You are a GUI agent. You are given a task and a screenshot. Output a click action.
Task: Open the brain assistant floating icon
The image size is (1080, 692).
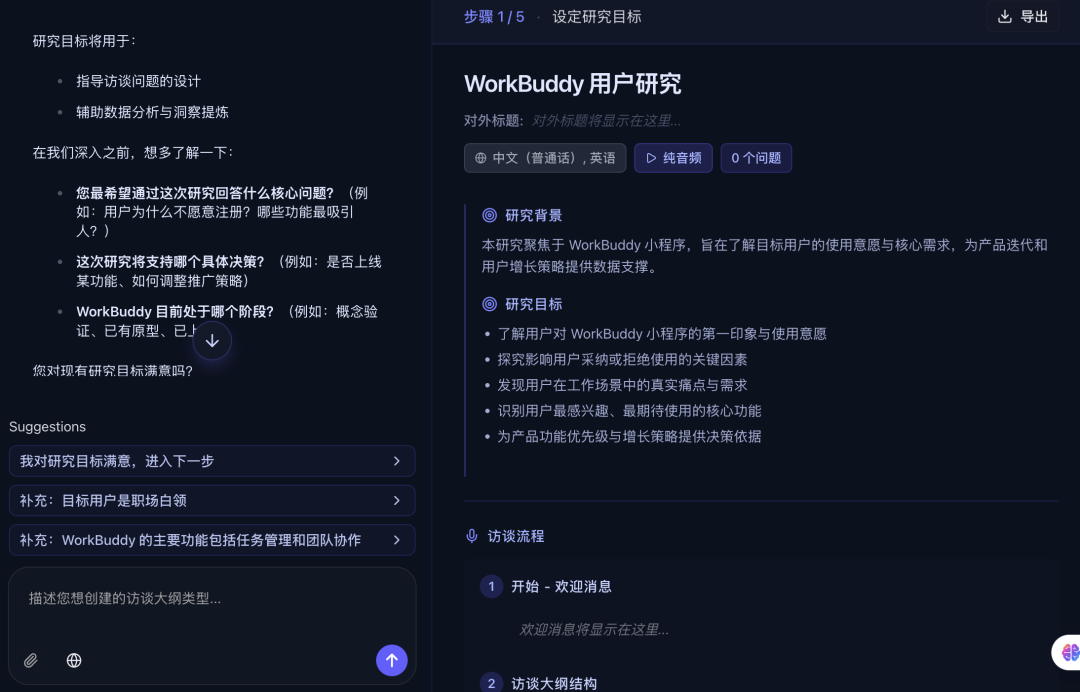coord(1069,652)
